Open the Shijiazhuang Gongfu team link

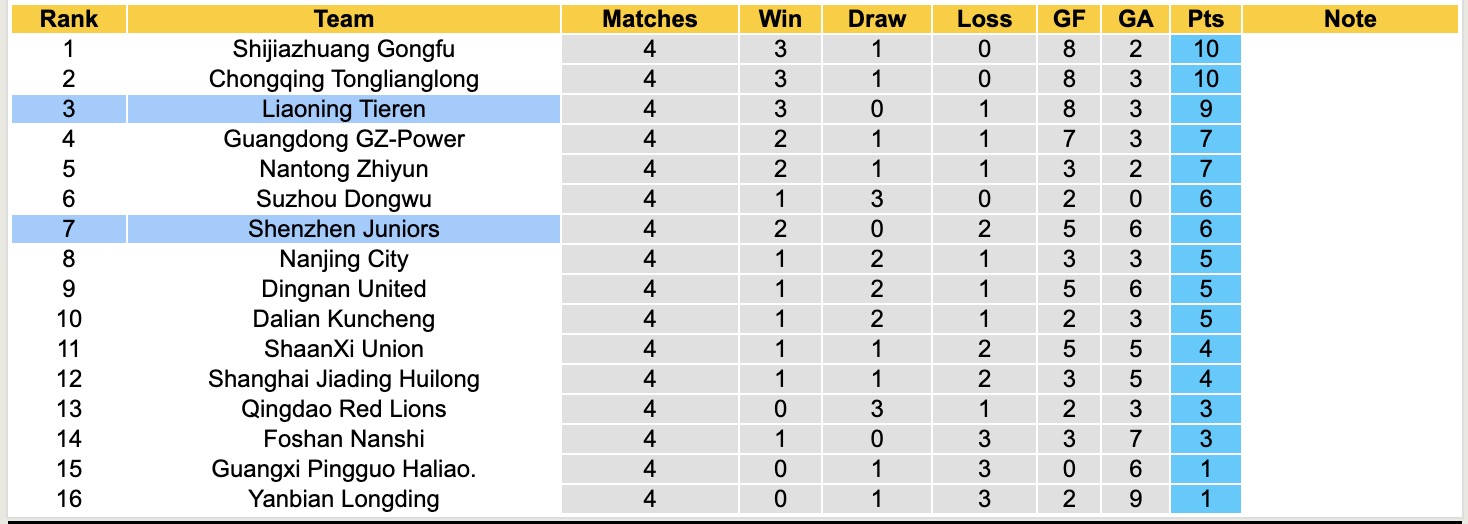[x=344, y=49]
